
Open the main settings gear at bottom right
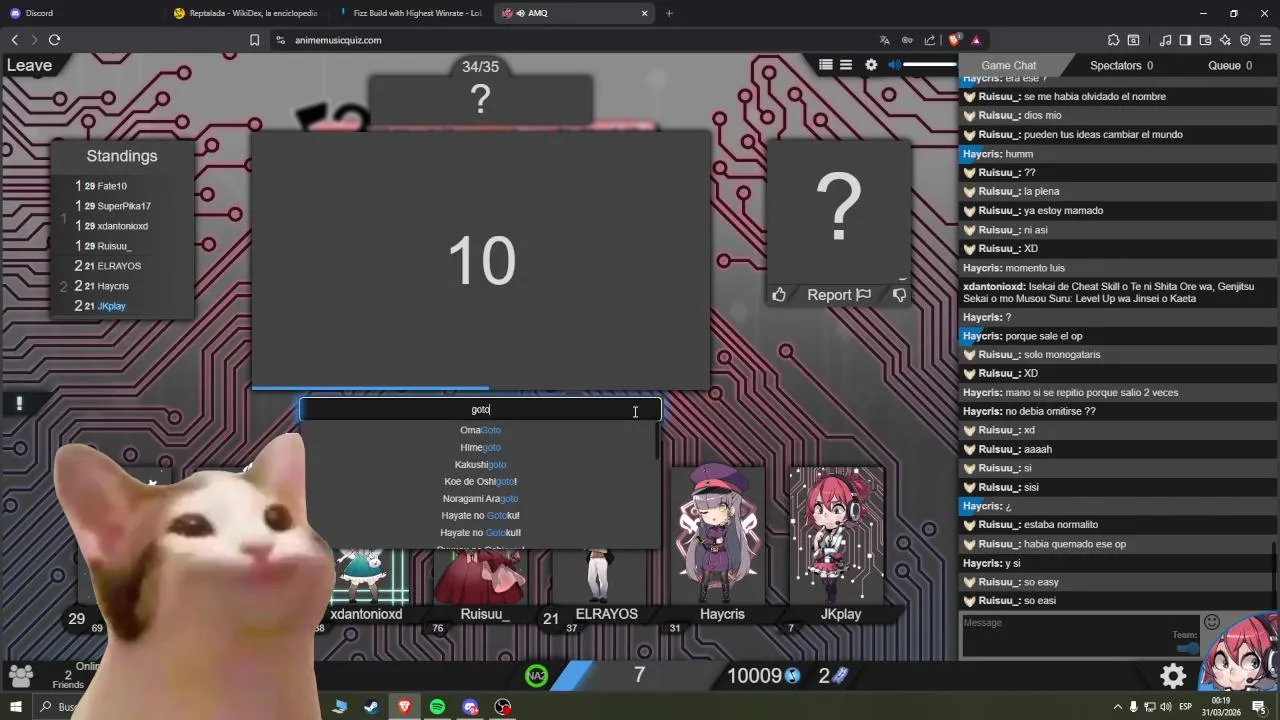(x=1173, y=677)
